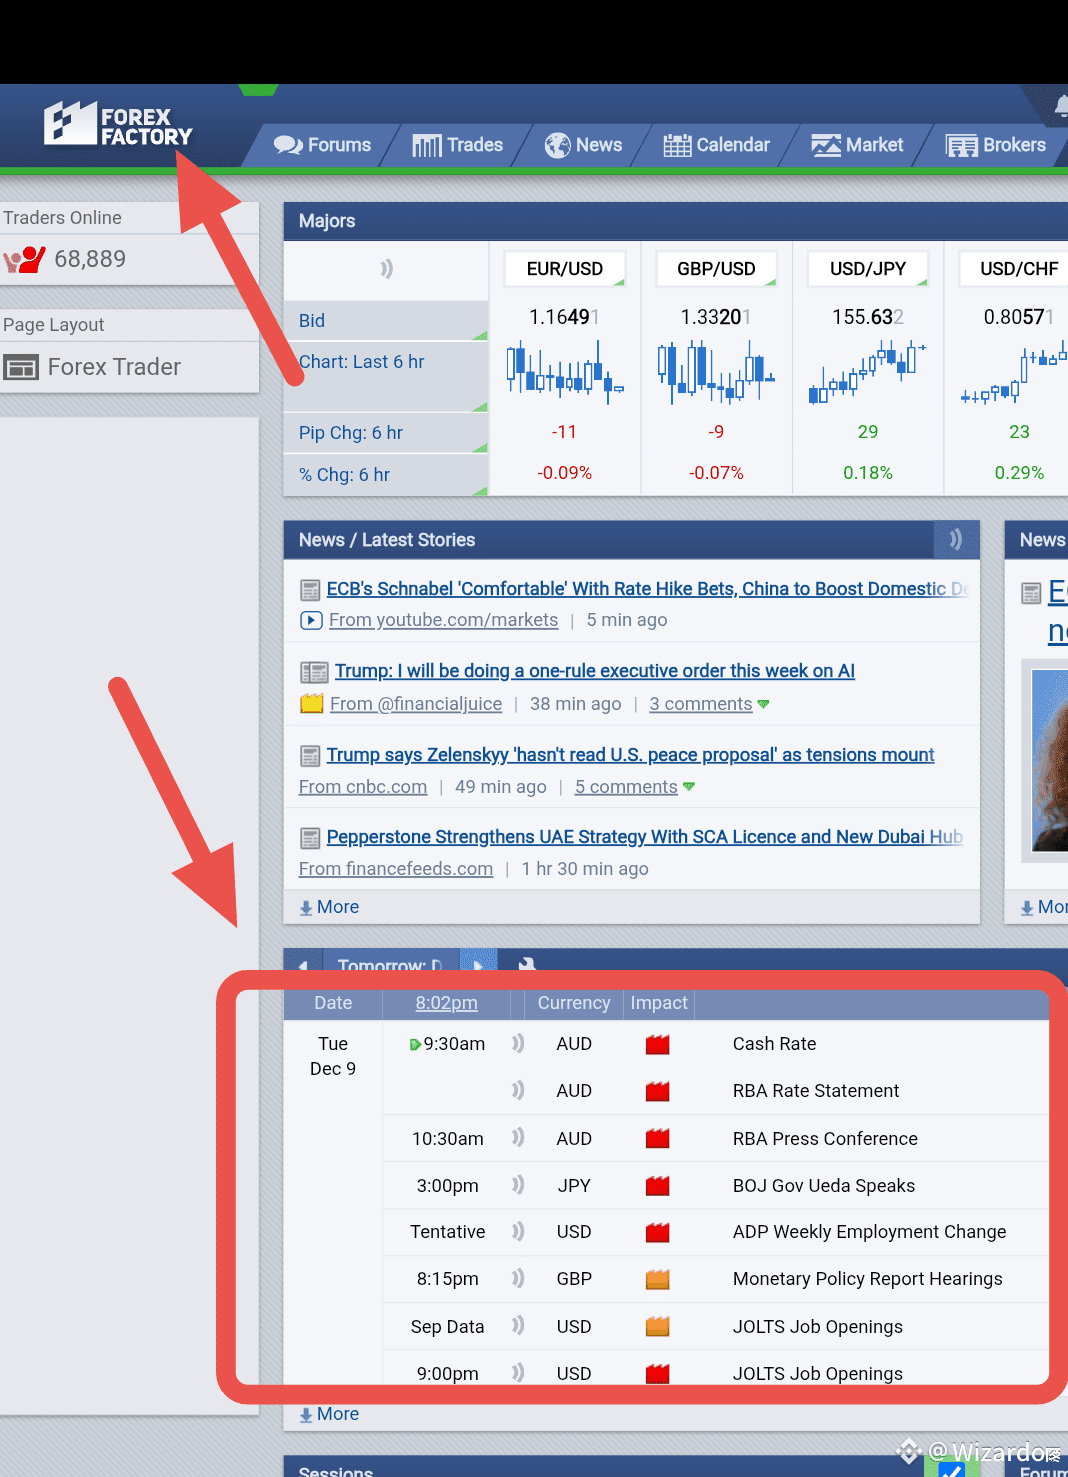Open the Calendar tab
1068x1477 pixels.
coord(716,145)
